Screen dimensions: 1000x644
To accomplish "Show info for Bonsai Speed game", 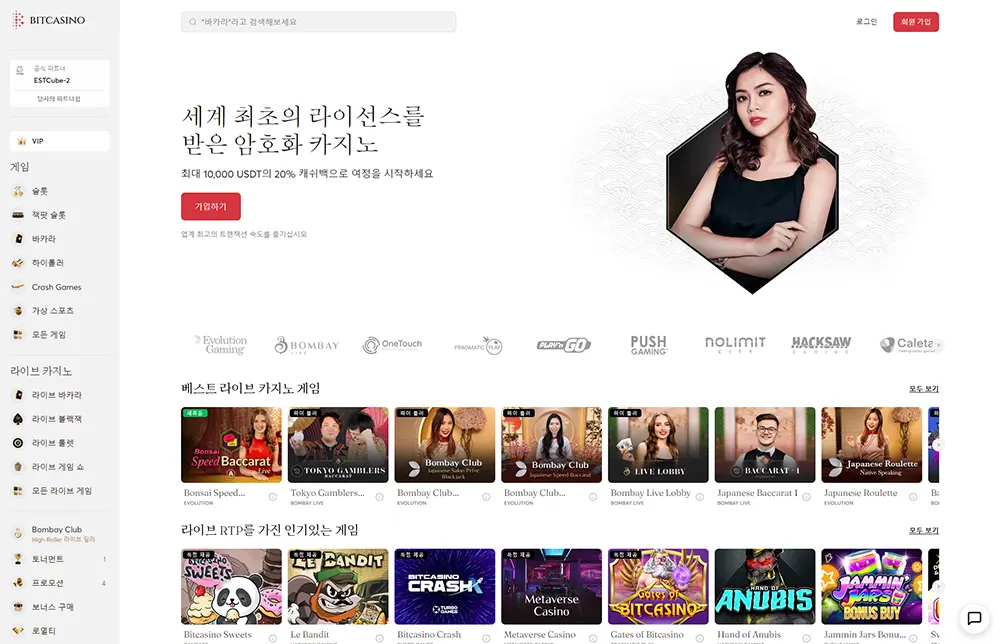I will tap(272, 497).
